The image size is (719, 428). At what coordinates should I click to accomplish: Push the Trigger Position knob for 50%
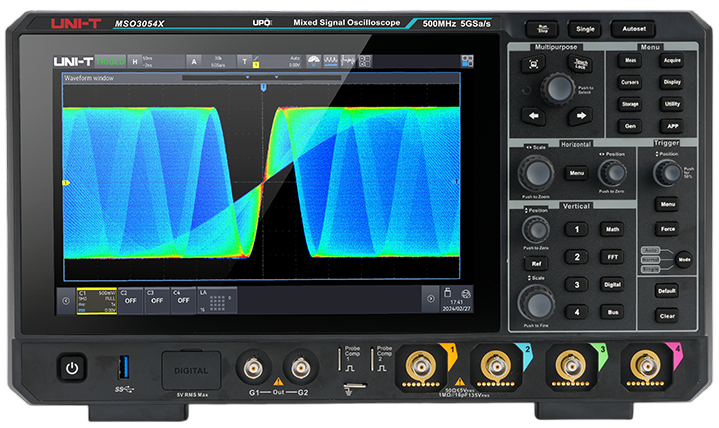point(667,173)
